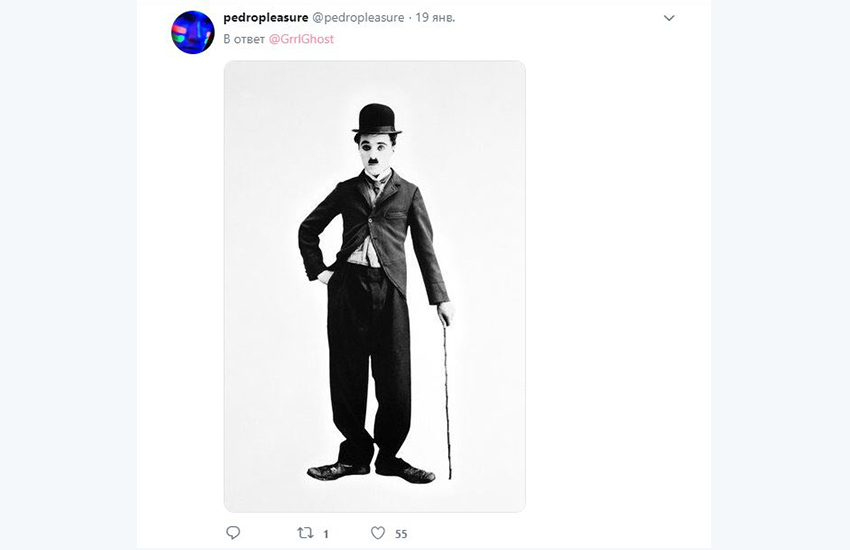Click the likes count number 55
The width and height of the screenshot is (850, 550).
coord(401,534)
